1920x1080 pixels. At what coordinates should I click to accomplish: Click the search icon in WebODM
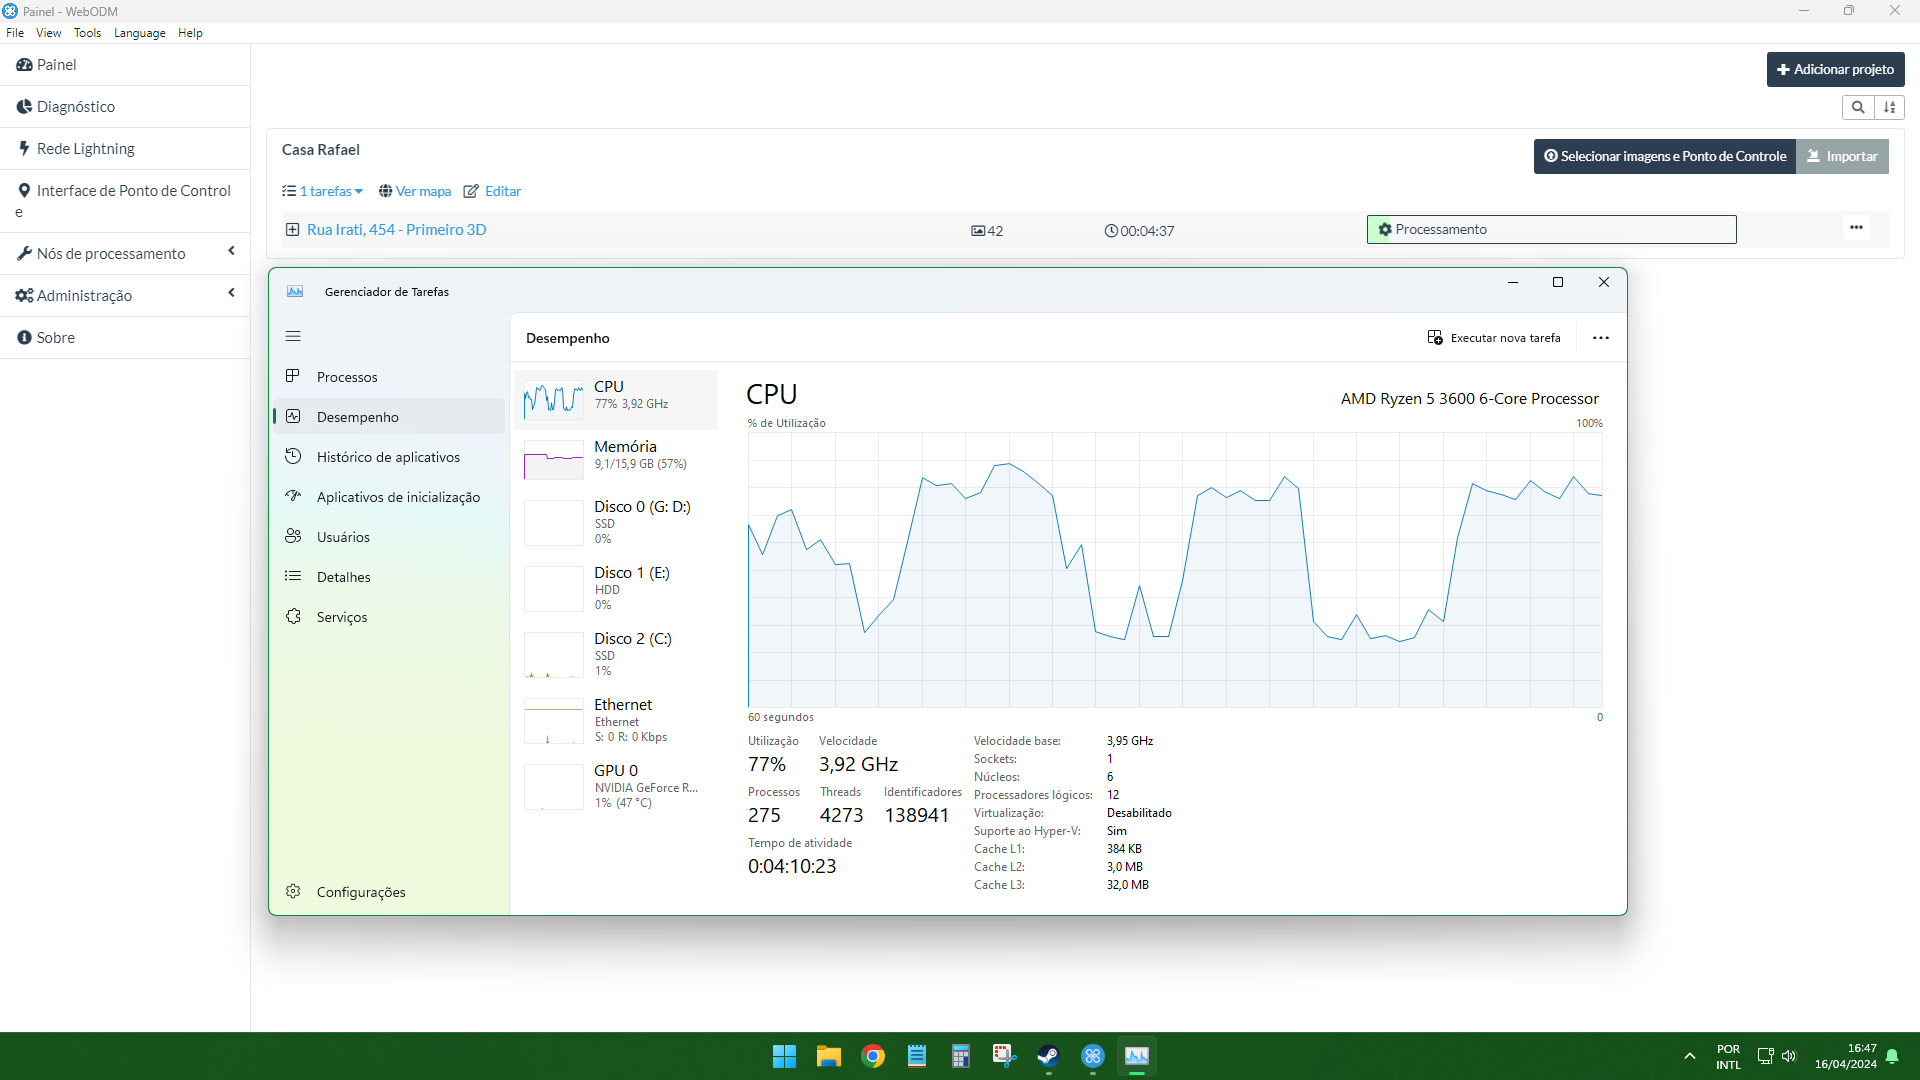(x=1857, y=107)
